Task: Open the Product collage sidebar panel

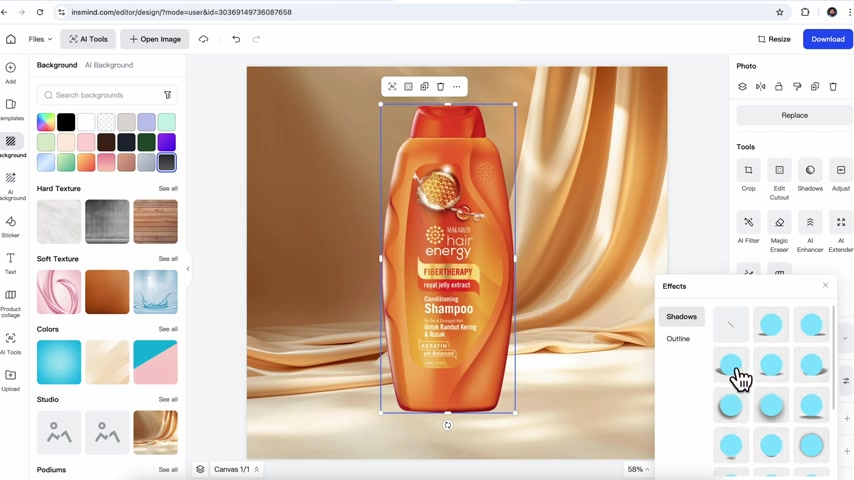Action: point(10,303)
